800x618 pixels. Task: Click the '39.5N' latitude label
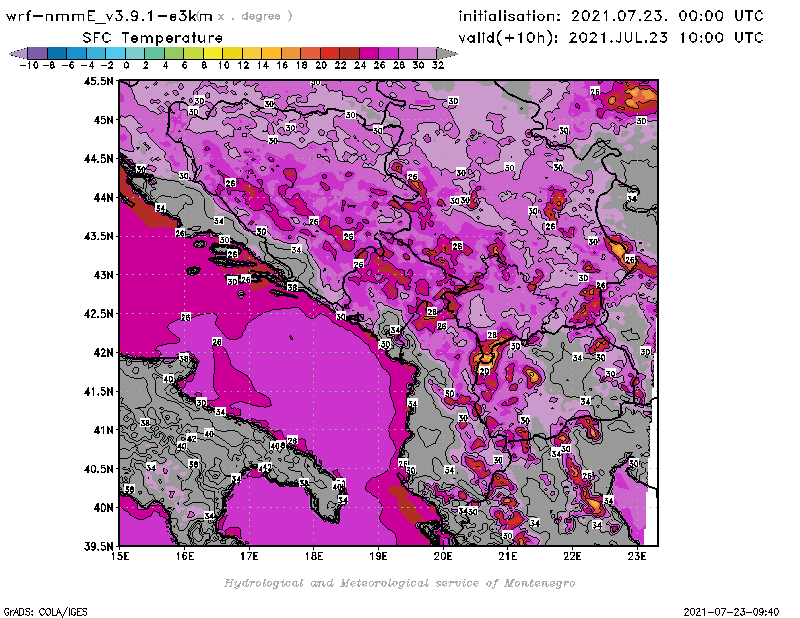(98, 546)
